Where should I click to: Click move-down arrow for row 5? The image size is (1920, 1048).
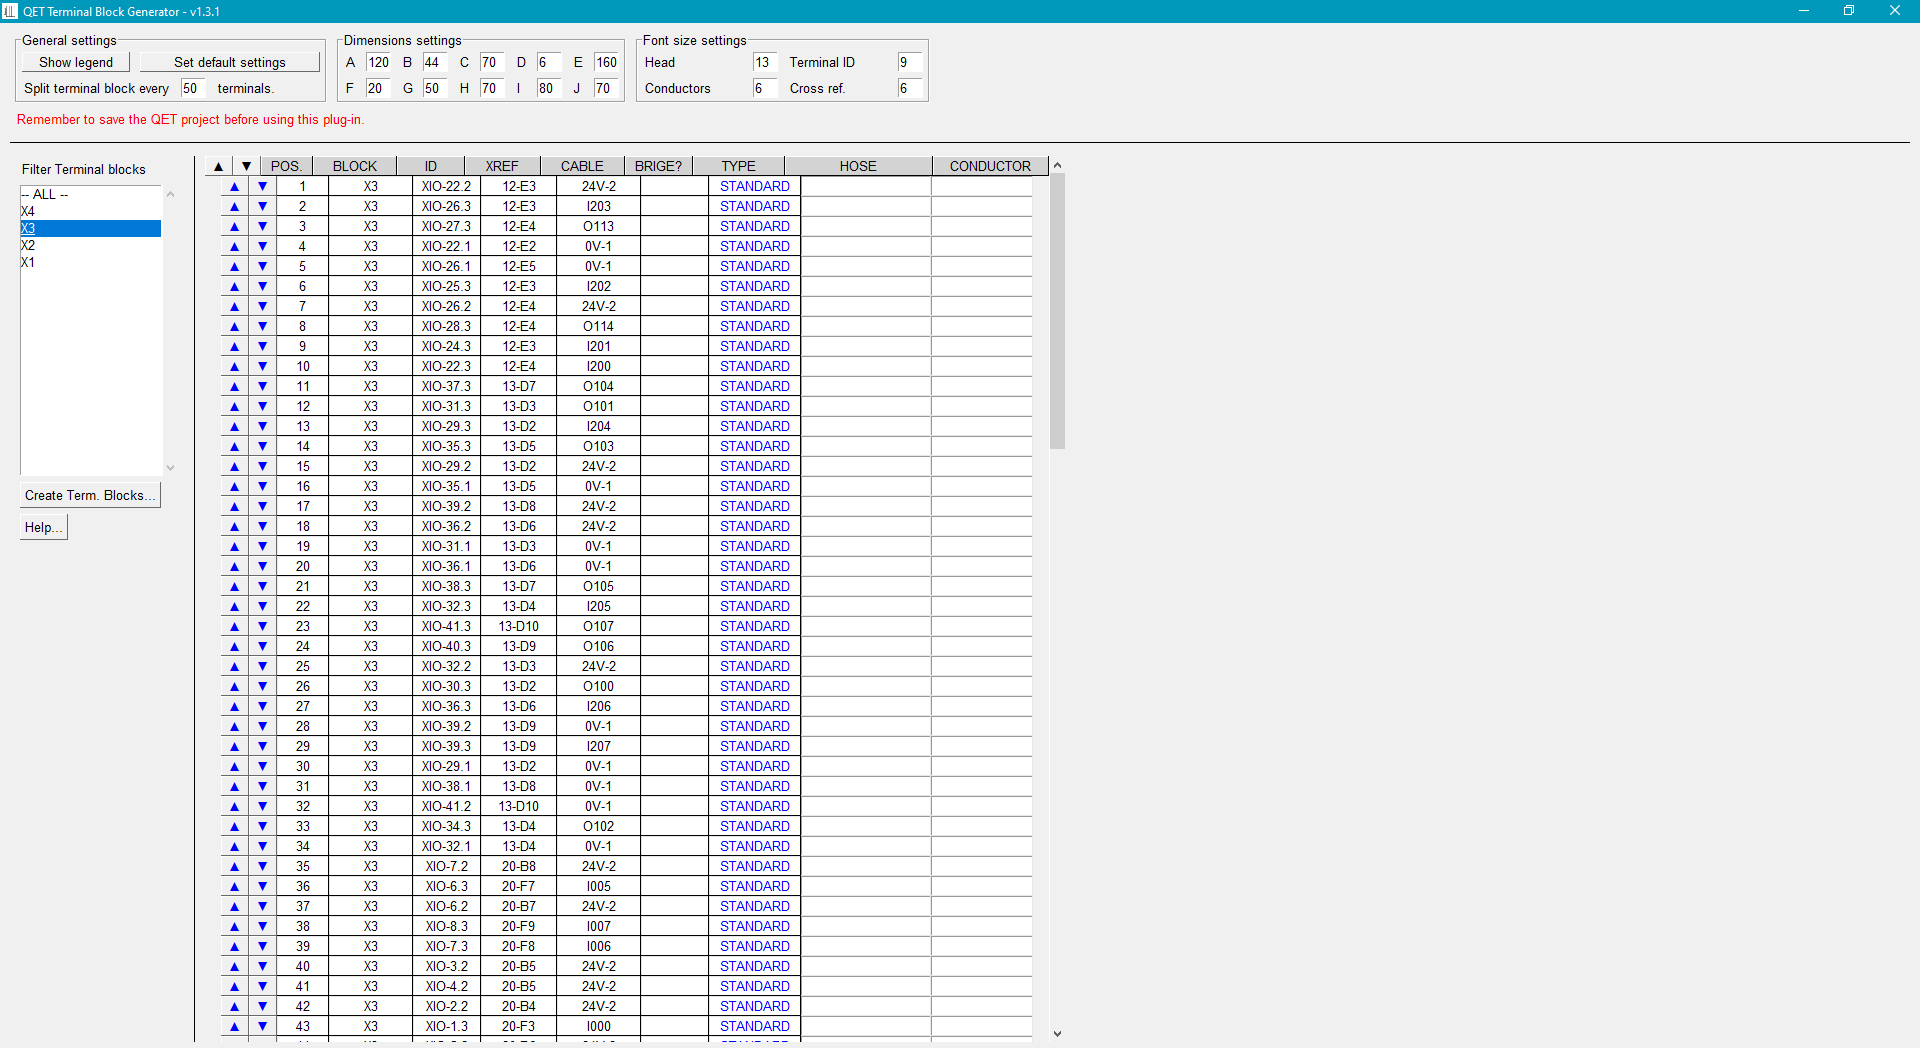(x=263, y=267)
